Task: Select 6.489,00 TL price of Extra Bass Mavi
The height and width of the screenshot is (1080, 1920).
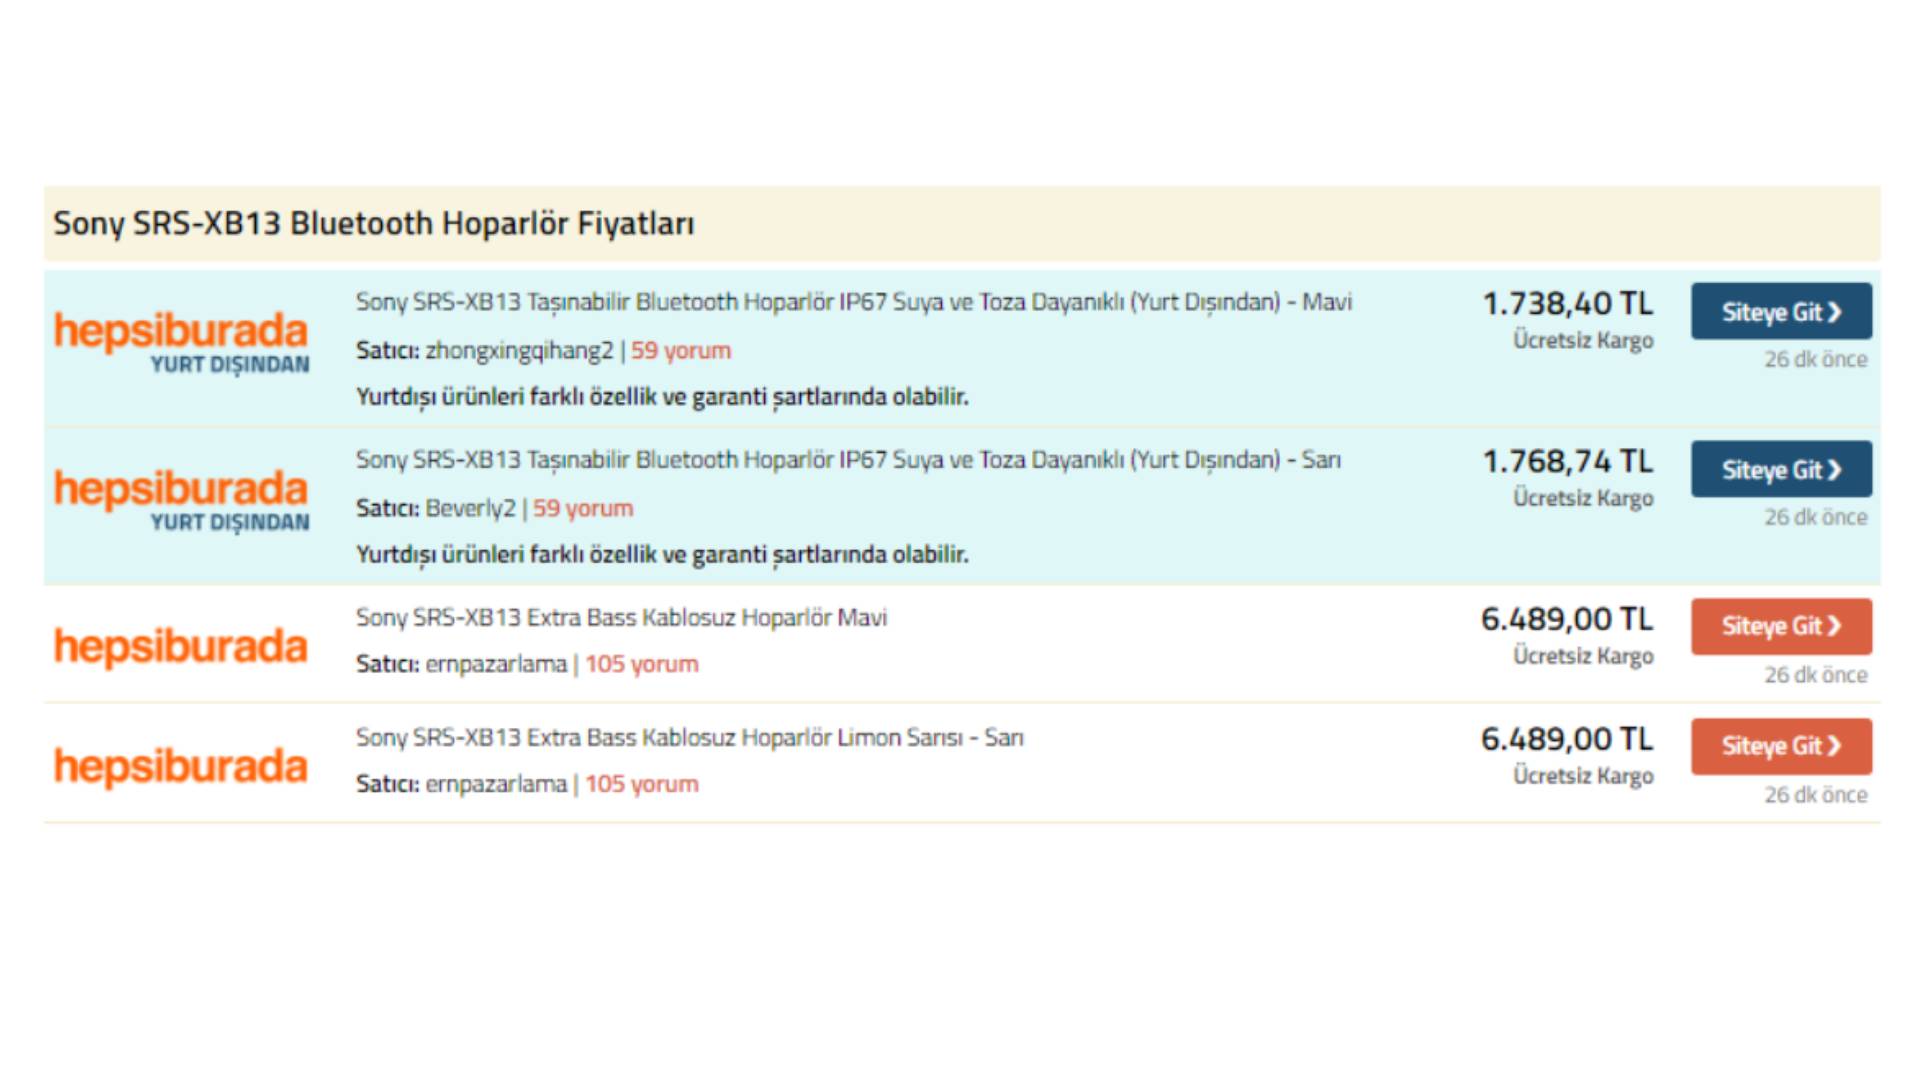Action: [1567, 619]
